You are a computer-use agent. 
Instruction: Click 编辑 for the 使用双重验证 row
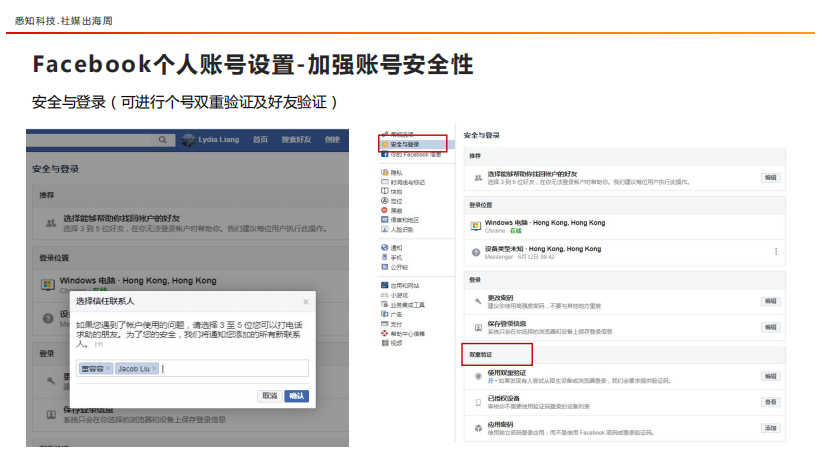point(770,376)
